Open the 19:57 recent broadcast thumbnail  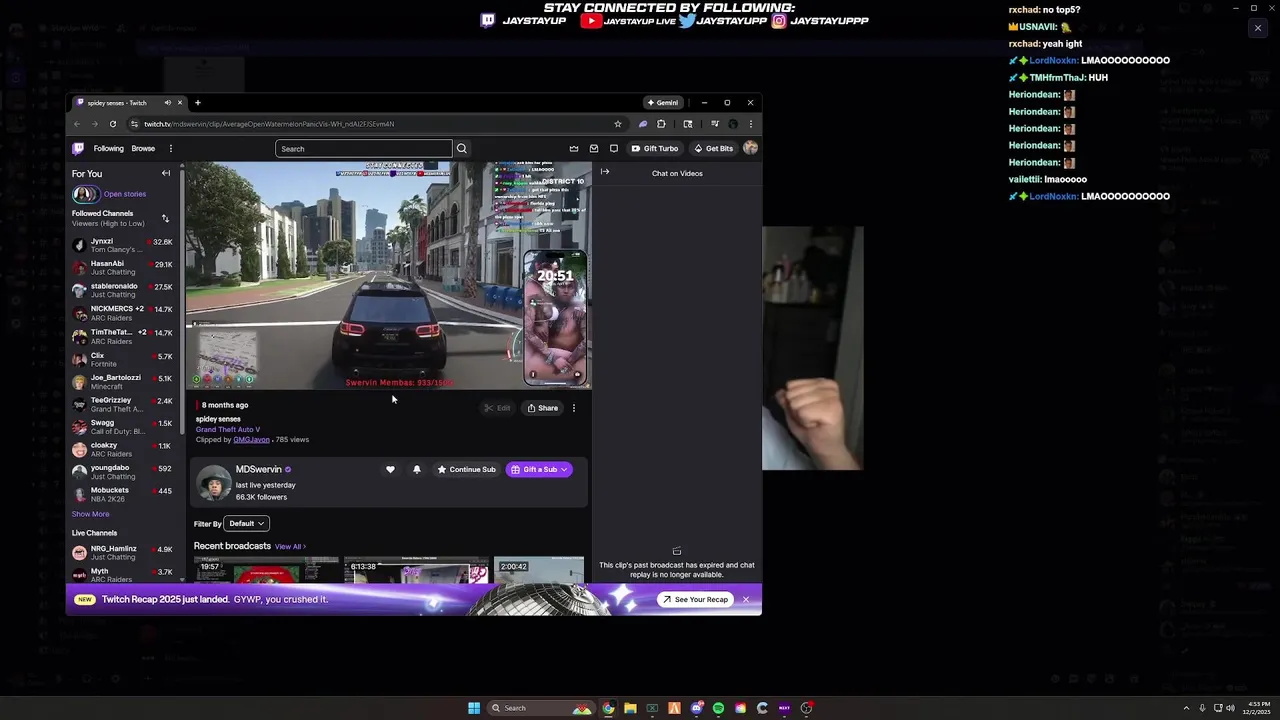[266, 570]
